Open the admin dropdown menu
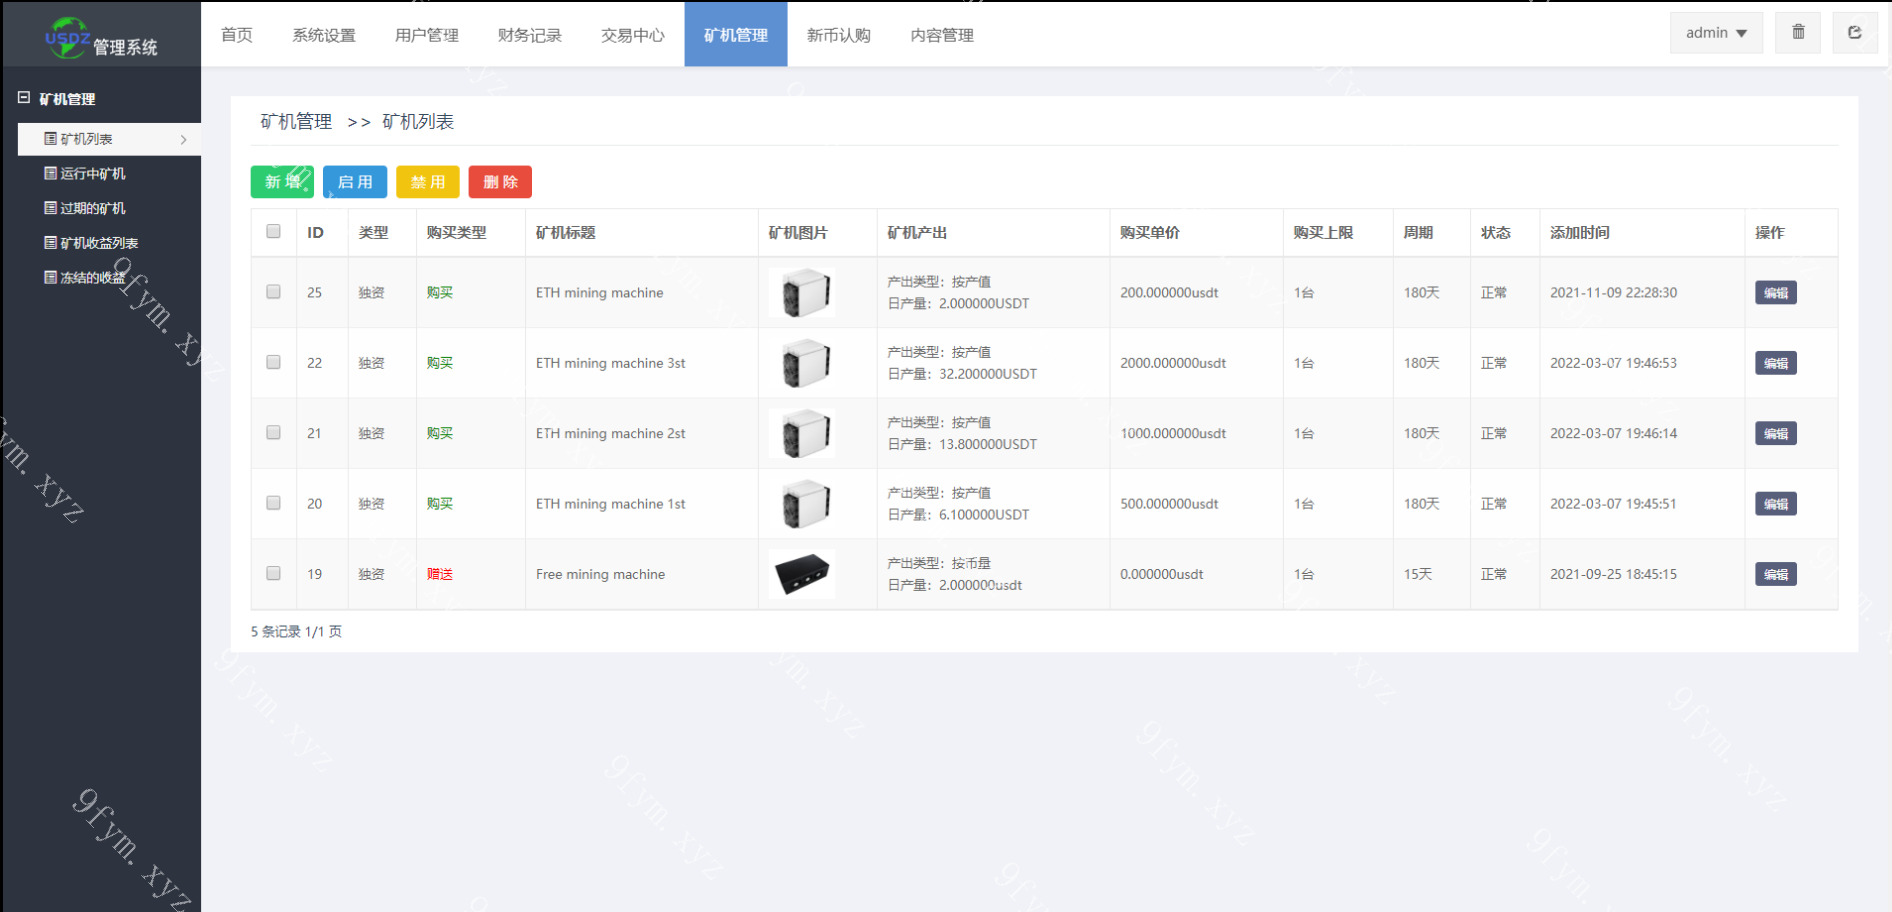 (x=1716, y=33)
